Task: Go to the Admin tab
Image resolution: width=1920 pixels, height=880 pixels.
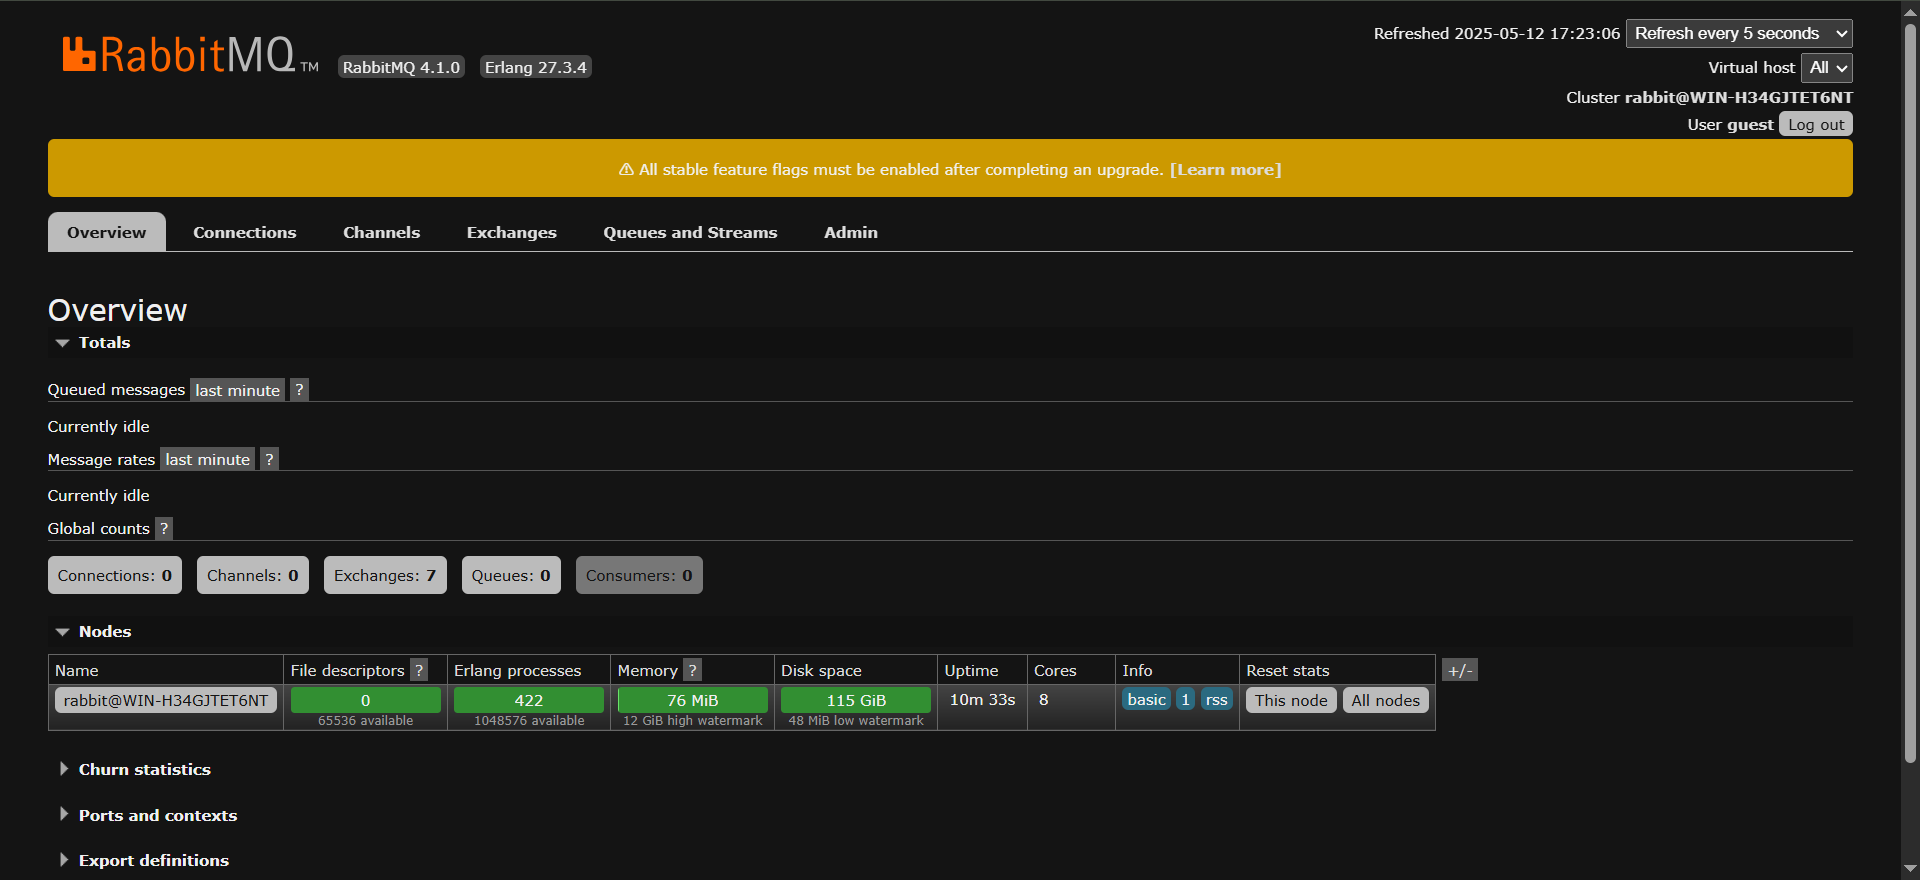Action: click(851, 232)
